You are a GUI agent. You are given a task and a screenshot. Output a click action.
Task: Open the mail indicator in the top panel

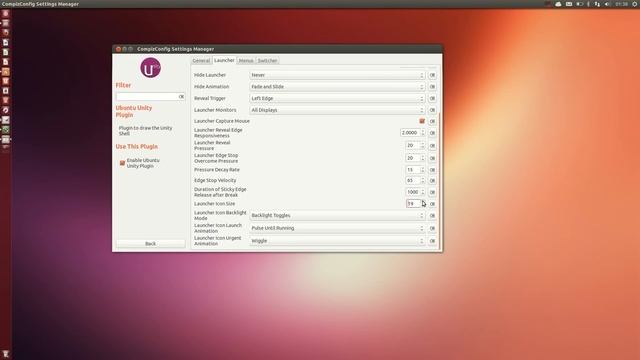tap(569, 4)
